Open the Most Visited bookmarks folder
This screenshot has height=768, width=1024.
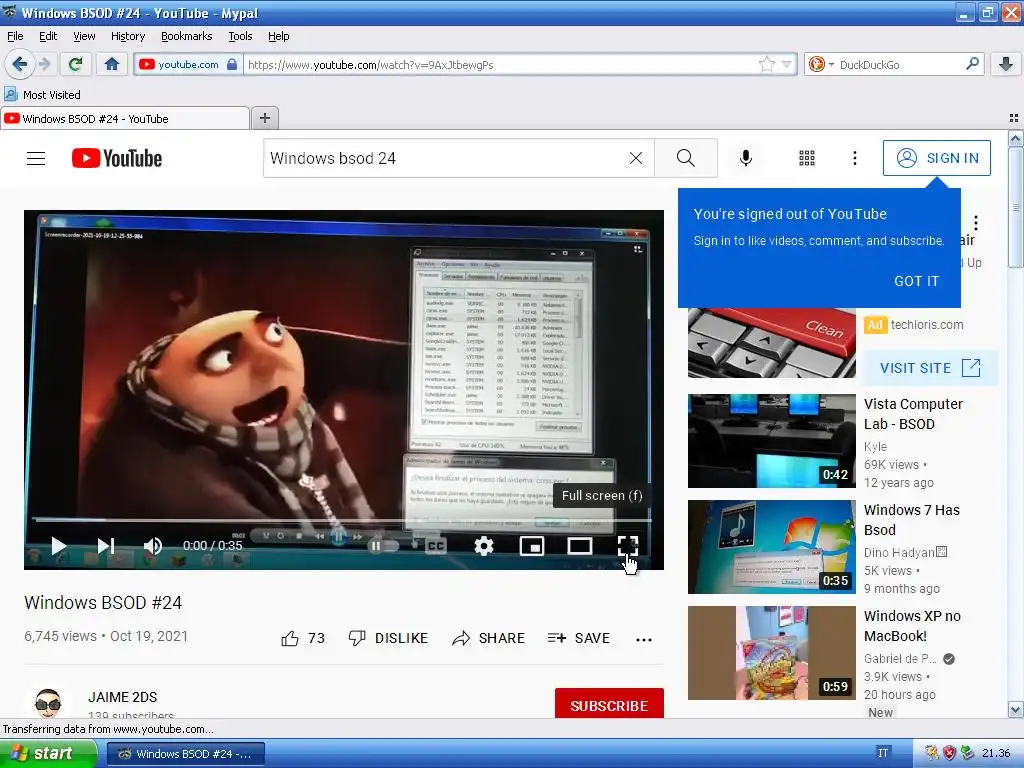click(43, 95)
